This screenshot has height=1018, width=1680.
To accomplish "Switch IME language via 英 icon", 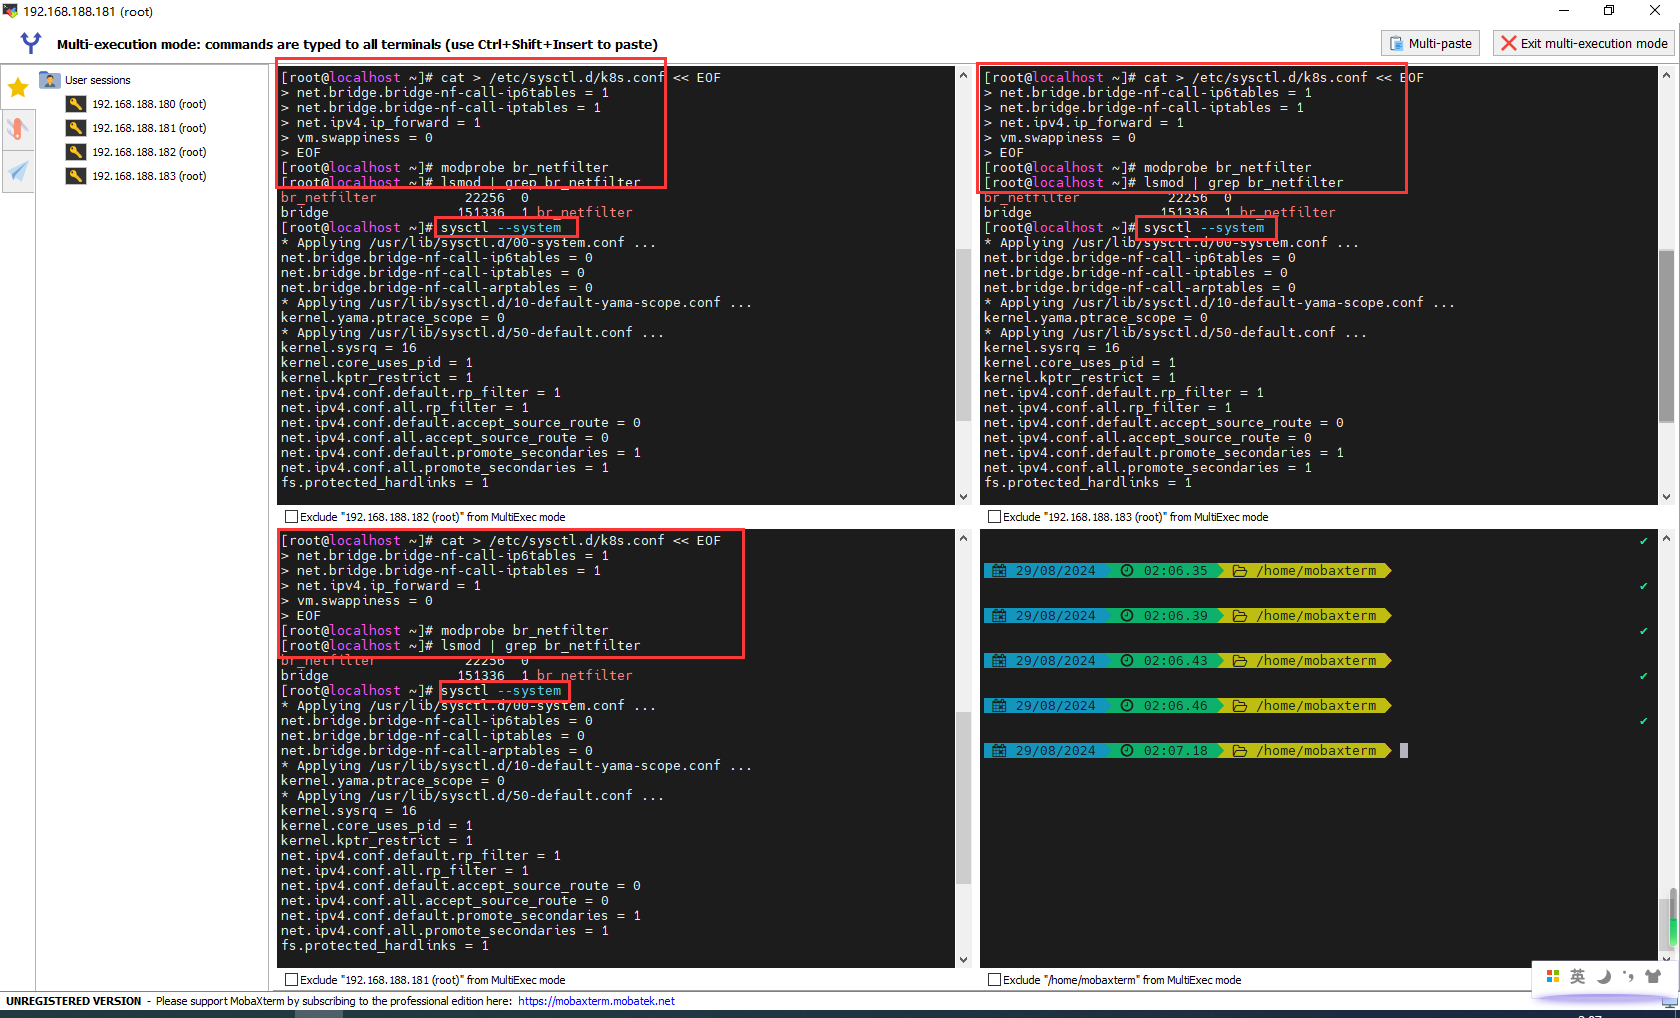I will pyautogui.click(x=1578, y=976).
